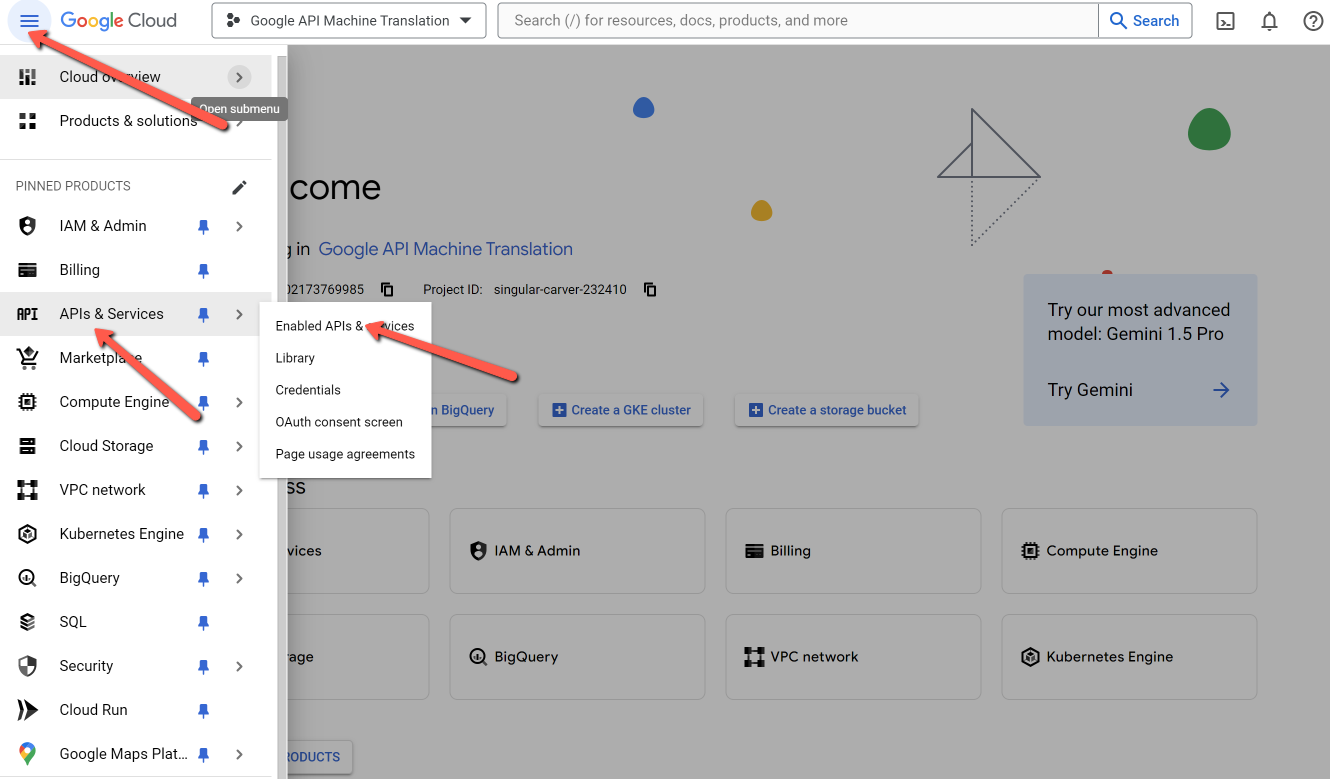This screenshot has width=1330, height=779.
Task: Click the Kubernetes Engine icon in sidebar
Action: (x=28, y=534)
